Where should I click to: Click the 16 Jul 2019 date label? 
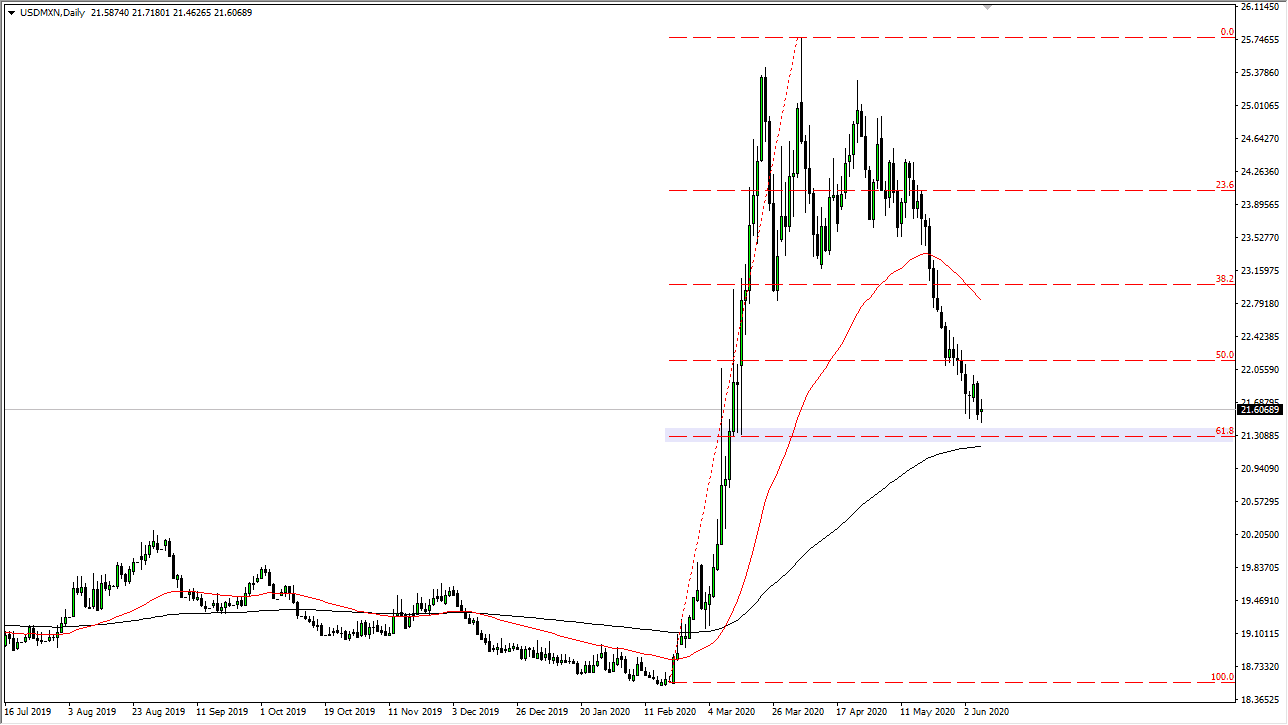coord(27,713)
